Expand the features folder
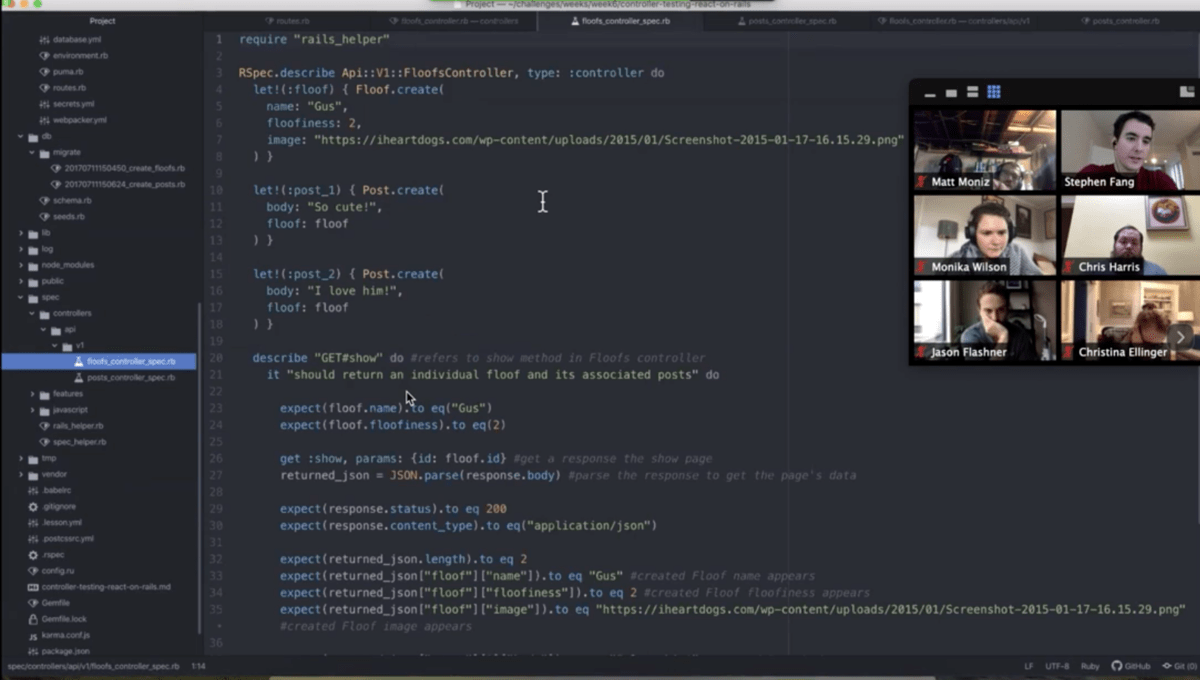 pos(32,394)
